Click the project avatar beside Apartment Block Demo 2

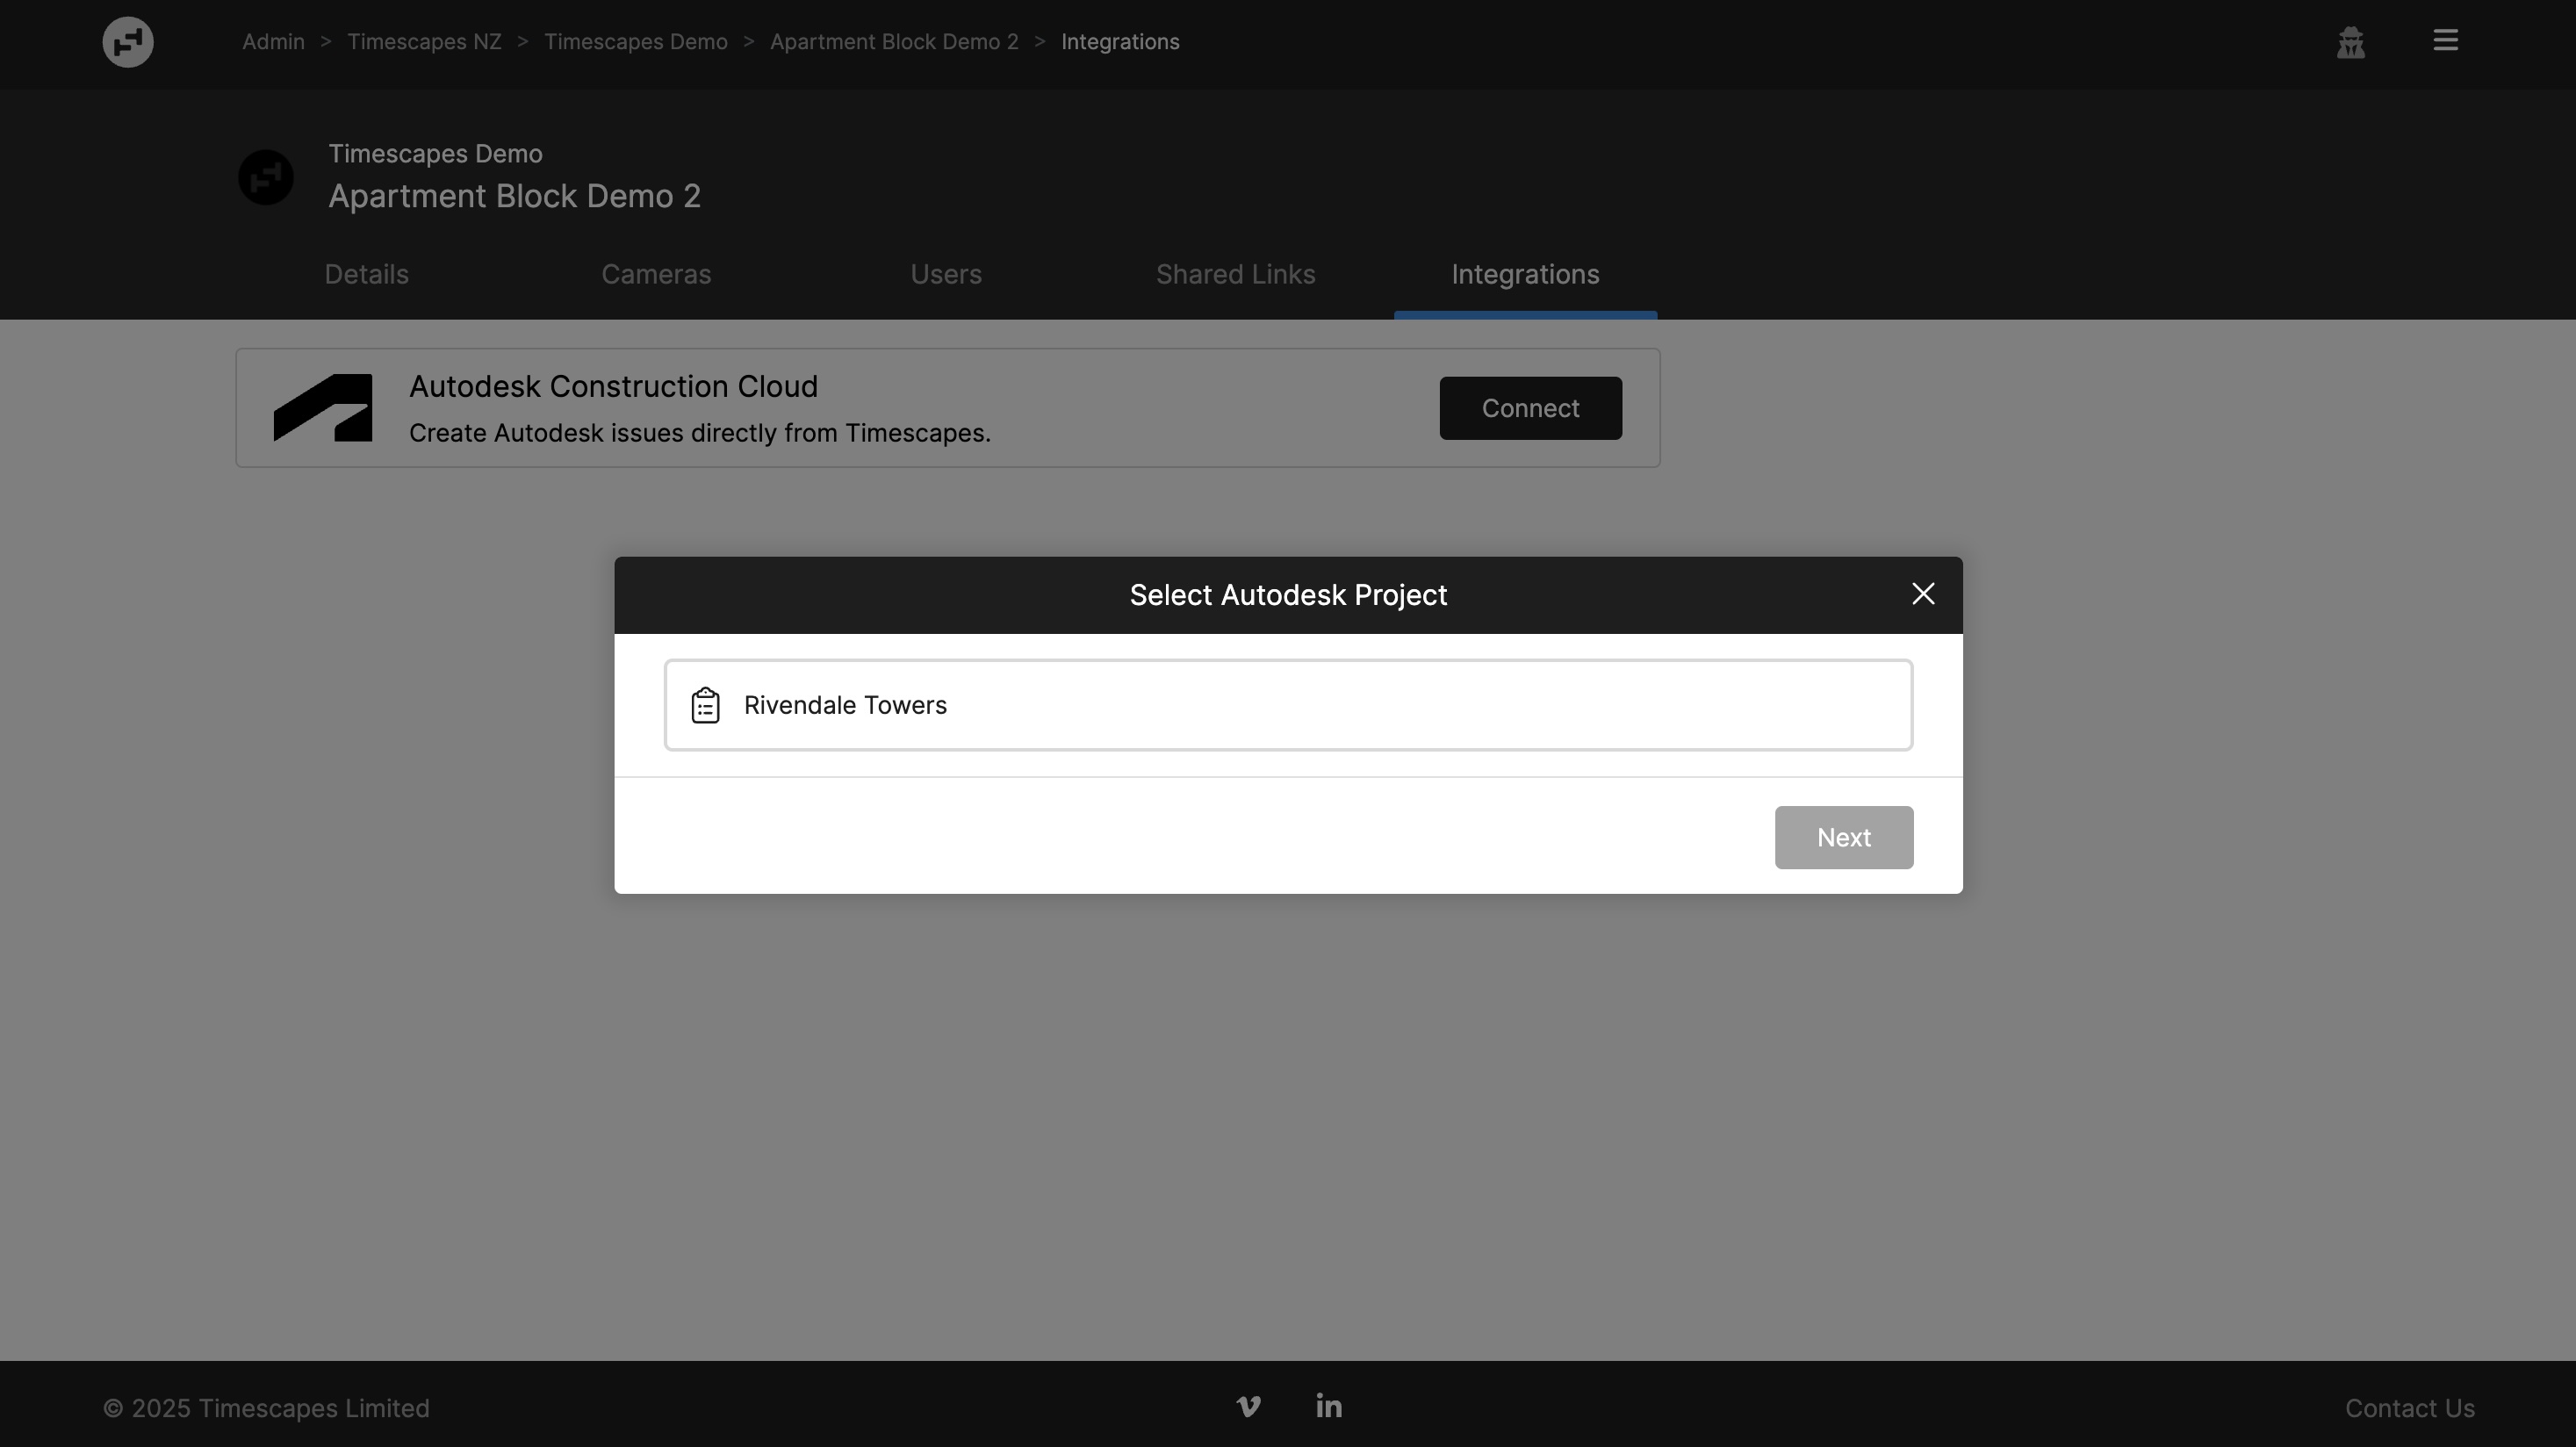(266, 178)
